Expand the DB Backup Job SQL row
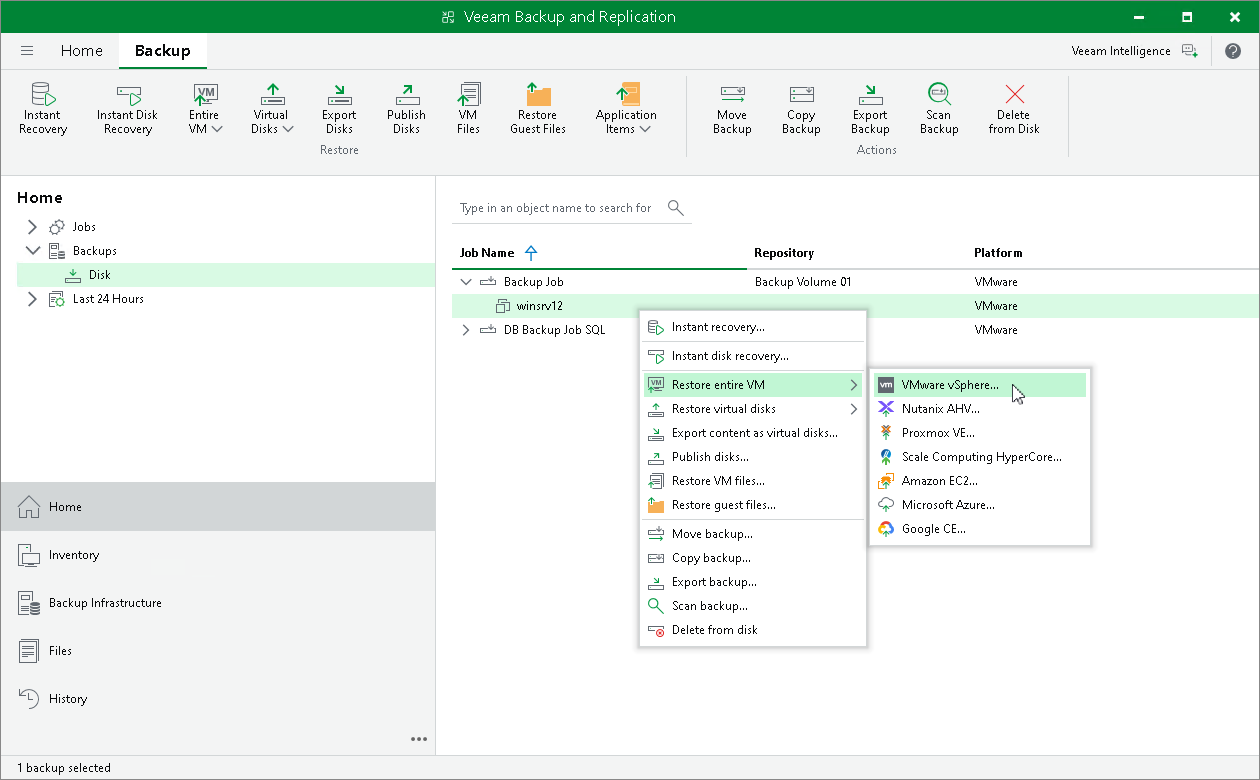This screenshot has width=1260, height=780. click(x=465, y=330)
